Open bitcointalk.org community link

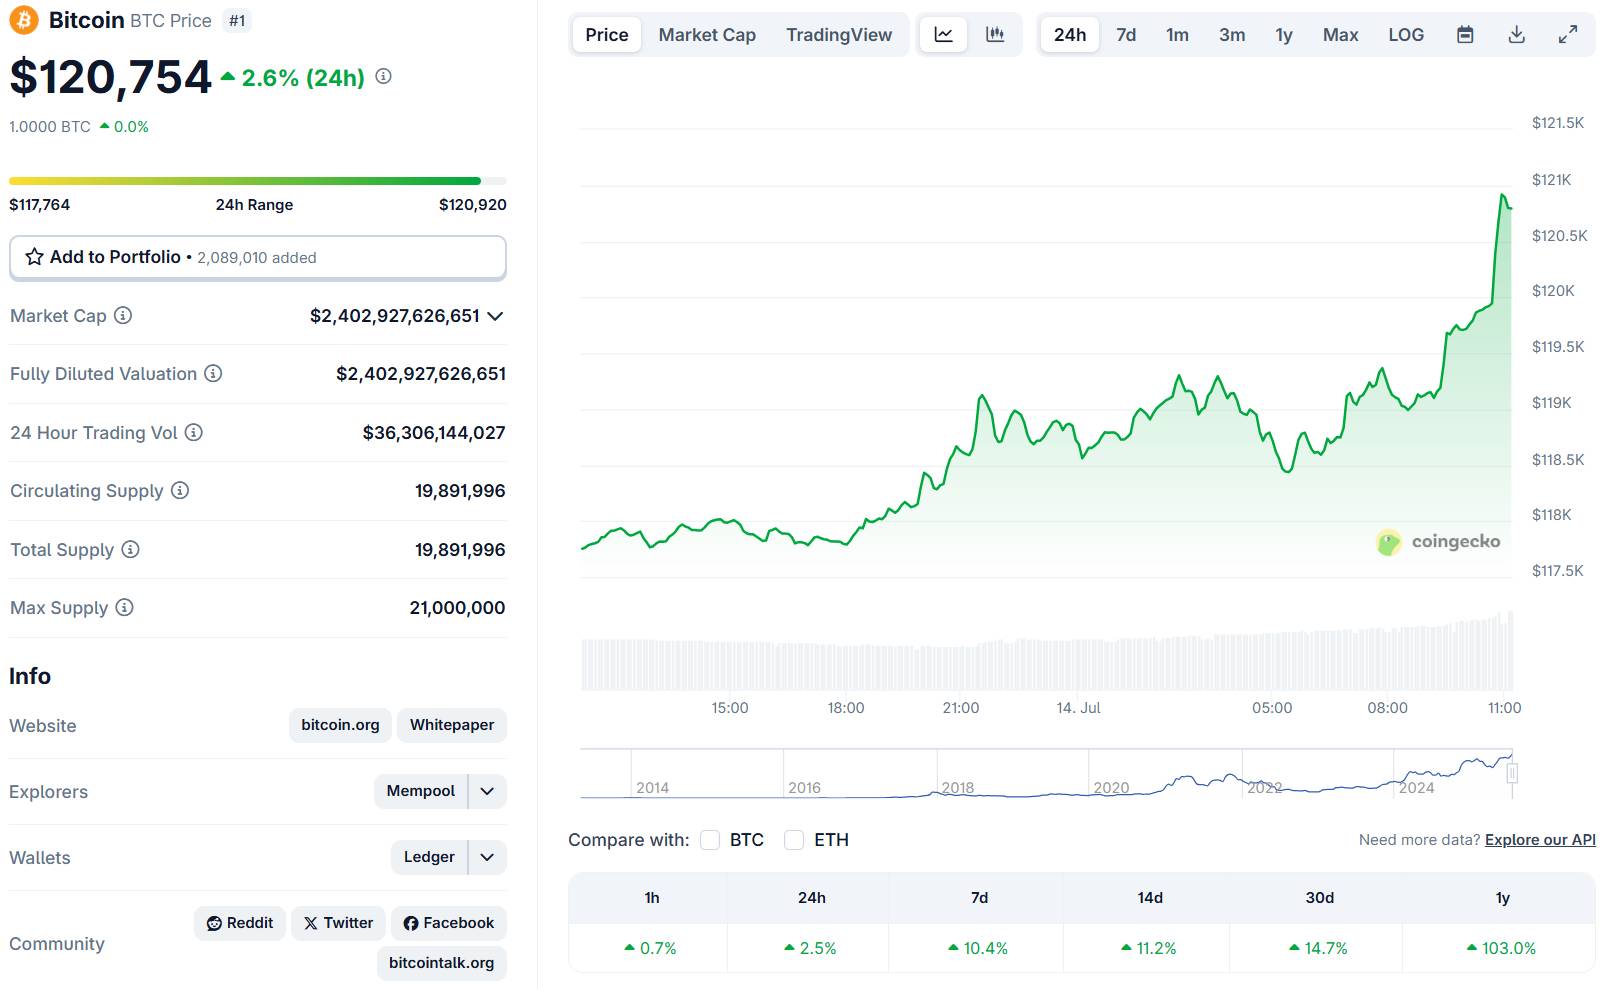pyautogui.click(x=442, y=963)
